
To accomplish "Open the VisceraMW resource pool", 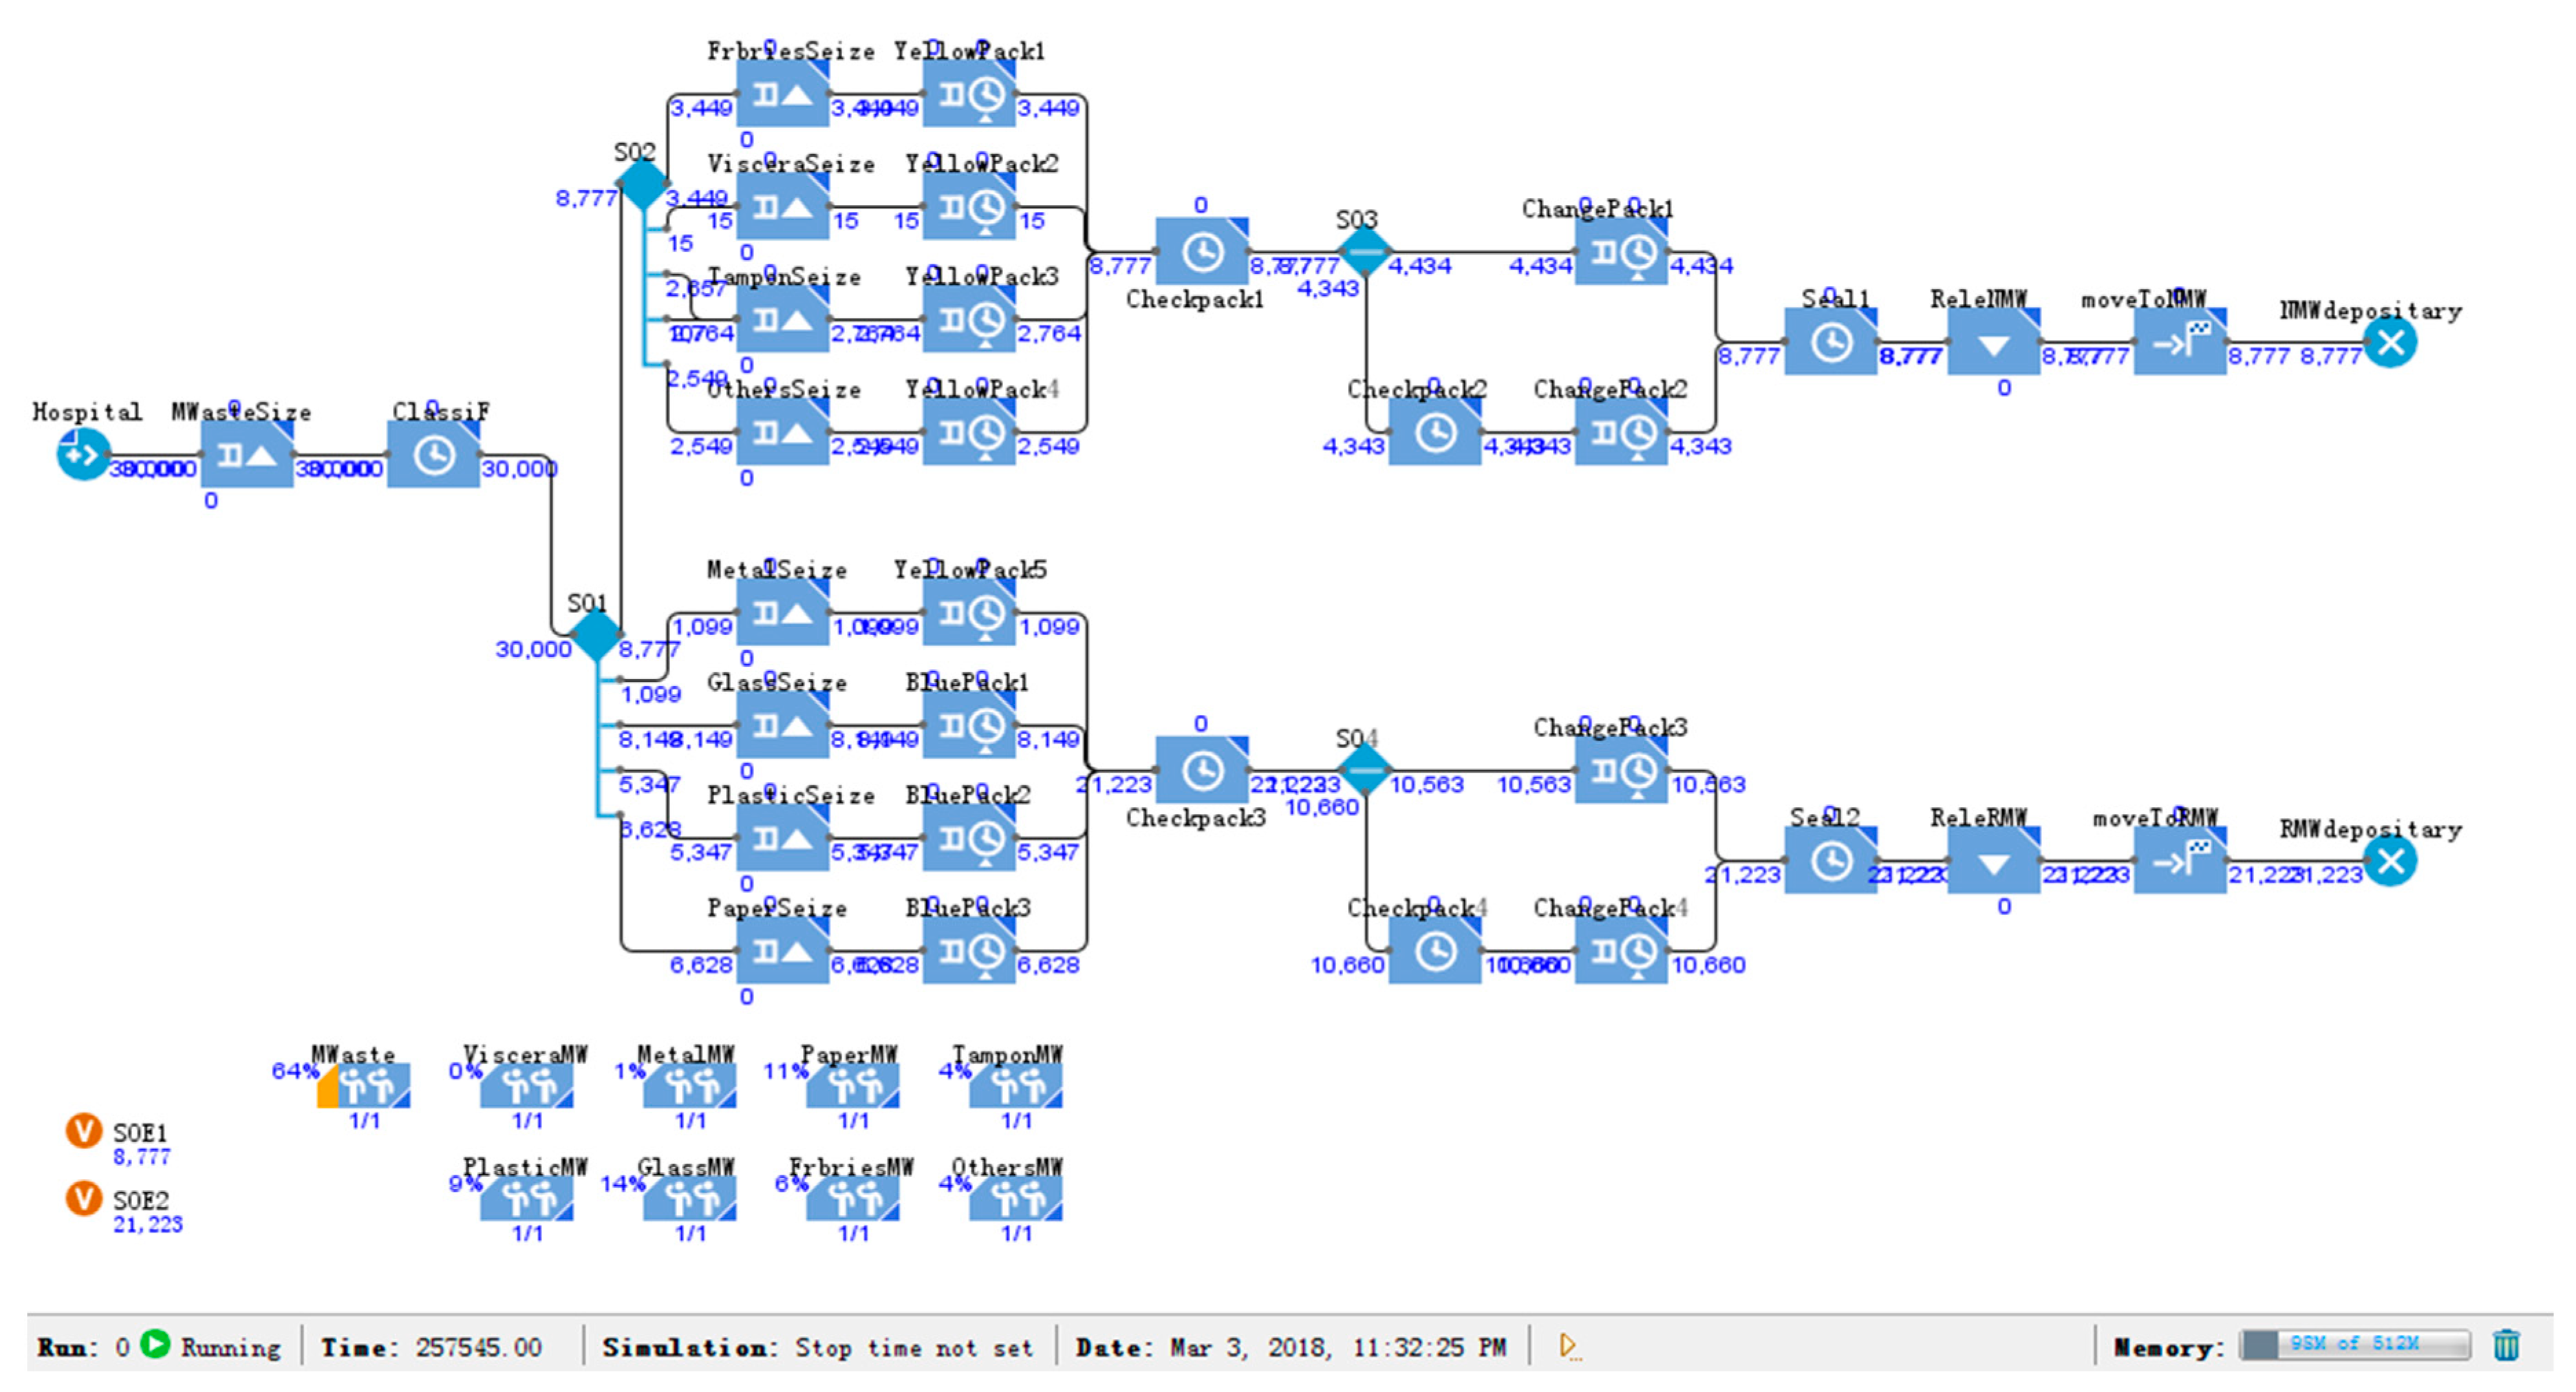I will pos(527,1086).
